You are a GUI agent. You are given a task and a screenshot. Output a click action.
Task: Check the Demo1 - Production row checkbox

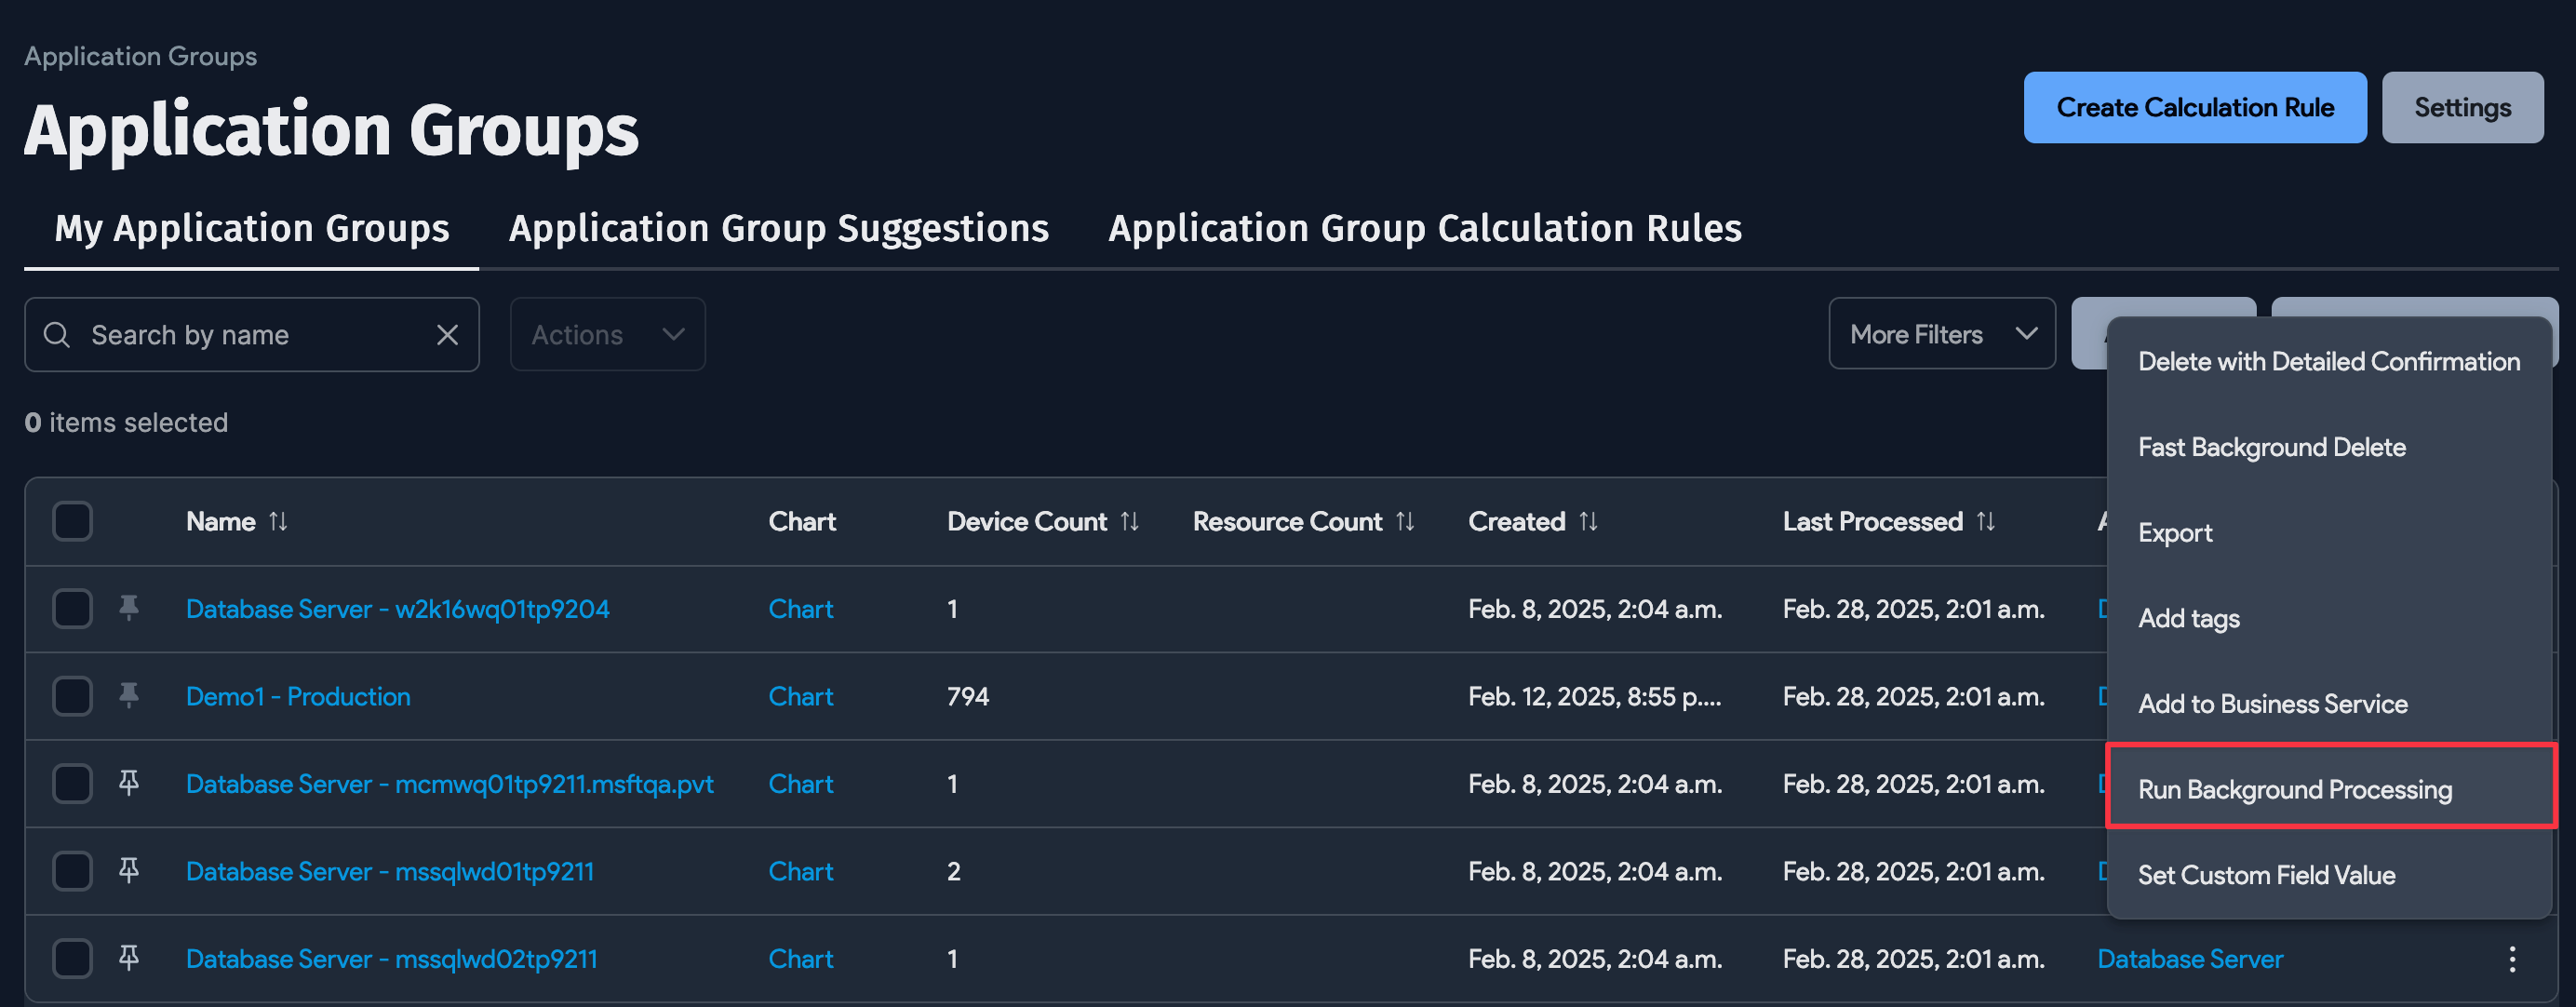pyautogui.click(x=72, y=695)
